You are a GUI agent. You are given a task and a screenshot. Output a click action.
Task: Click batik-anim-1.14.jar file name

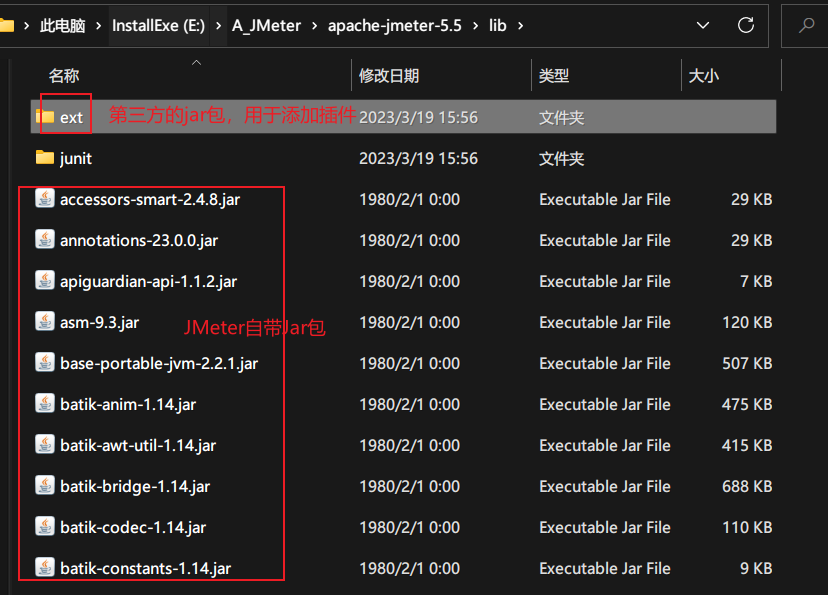tap(128, 404)
